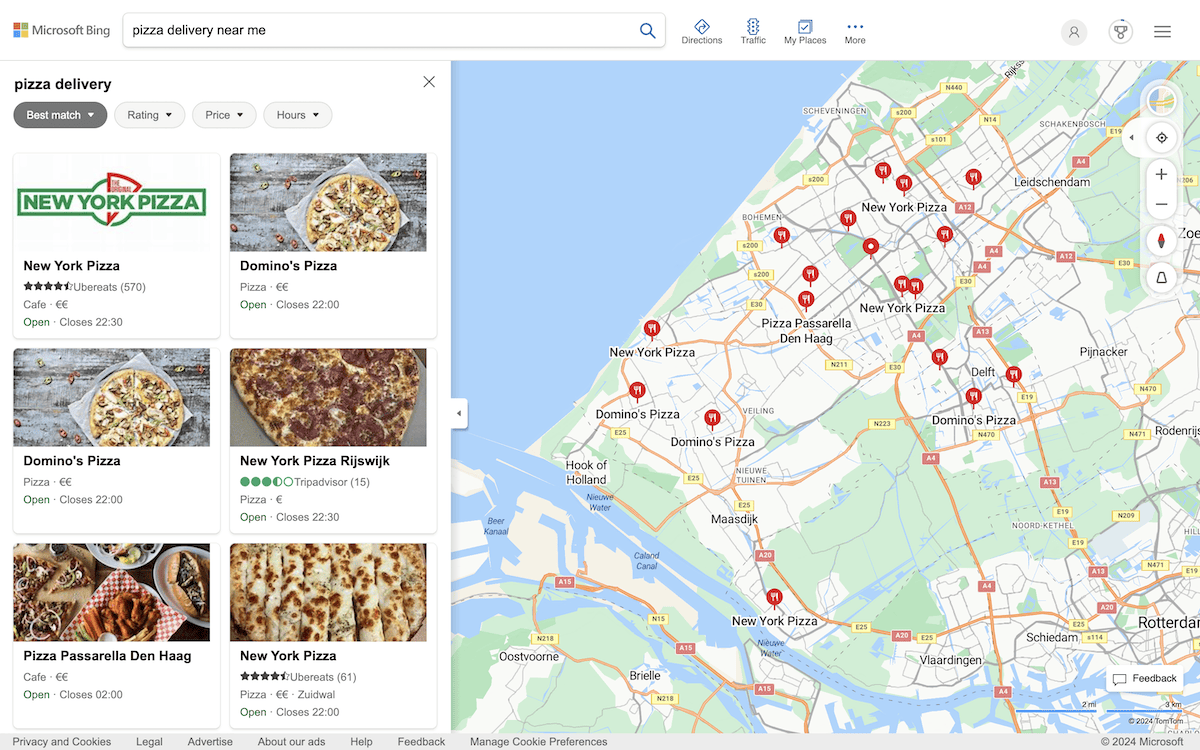Screen dimensions: 1200x750
Task: Collapse the results side panel arrow
Action: (459, 413)
